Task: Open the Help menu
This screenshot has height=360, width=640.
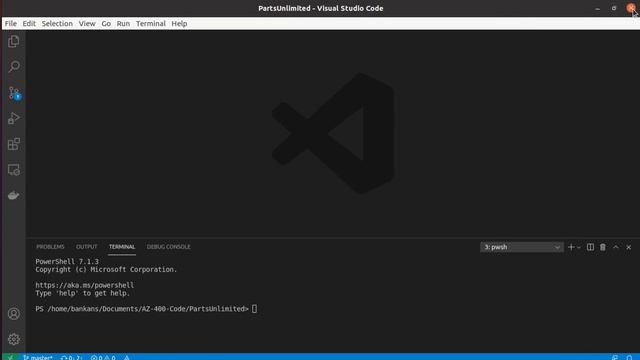Action: coord(179,24)
